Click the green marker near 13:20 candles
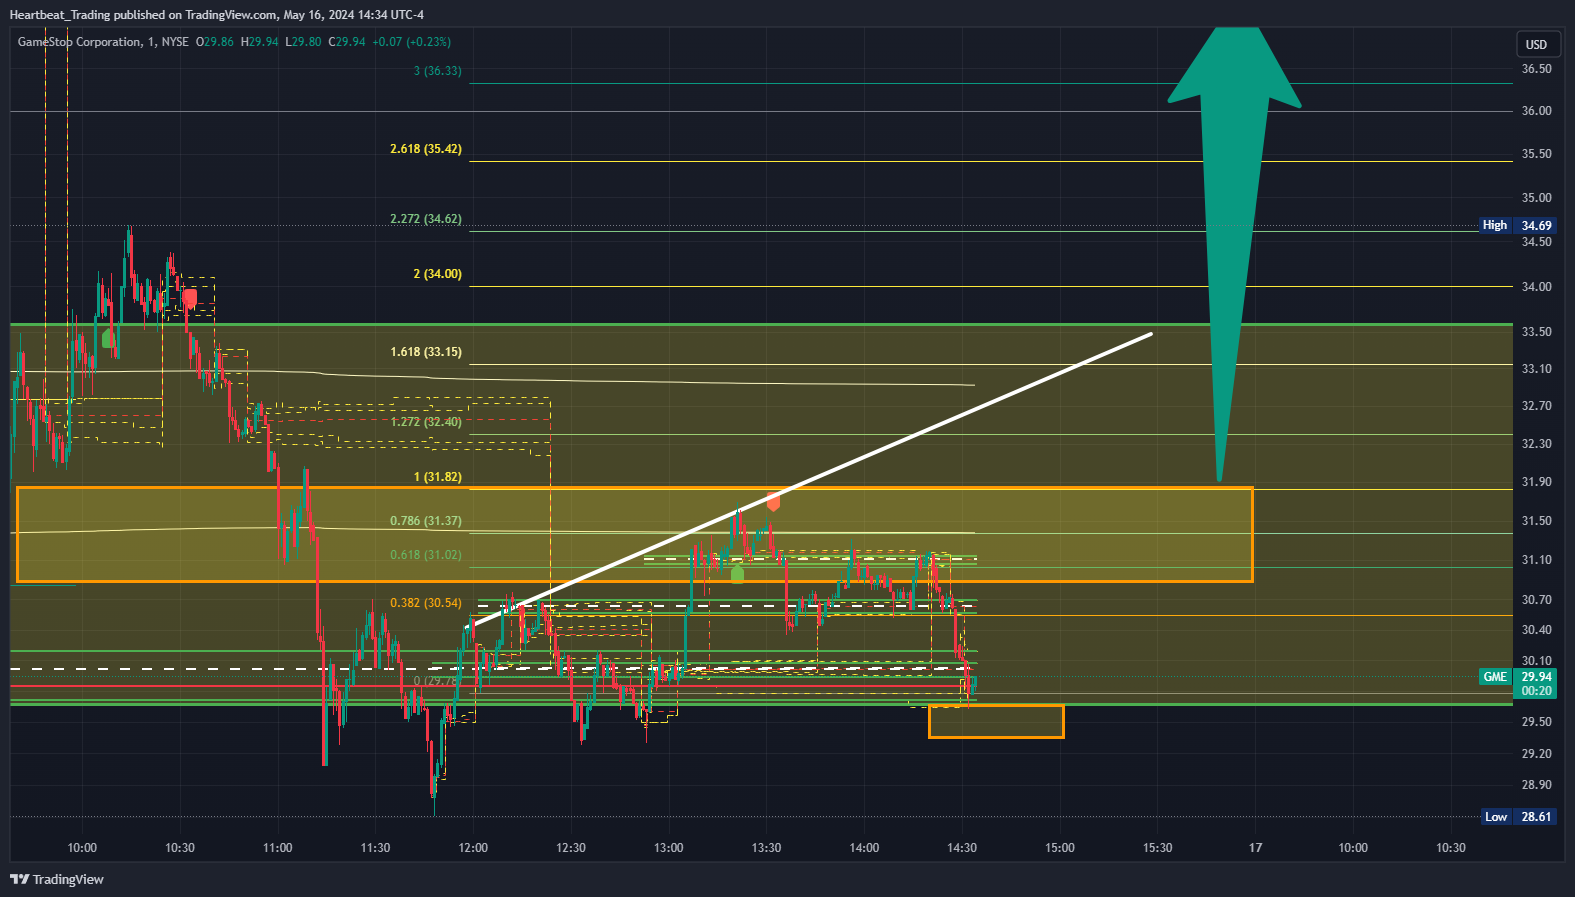 [737, 573]
